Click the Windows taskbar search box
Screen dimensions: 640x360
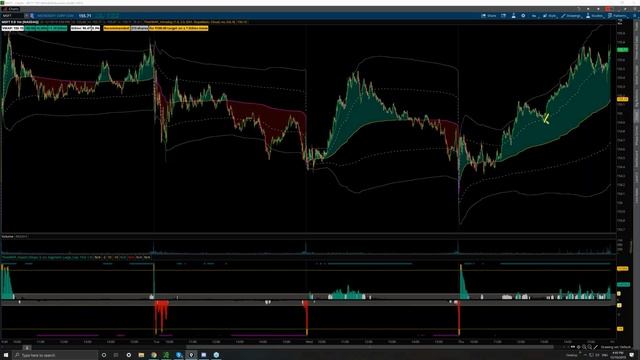(55, 355)
